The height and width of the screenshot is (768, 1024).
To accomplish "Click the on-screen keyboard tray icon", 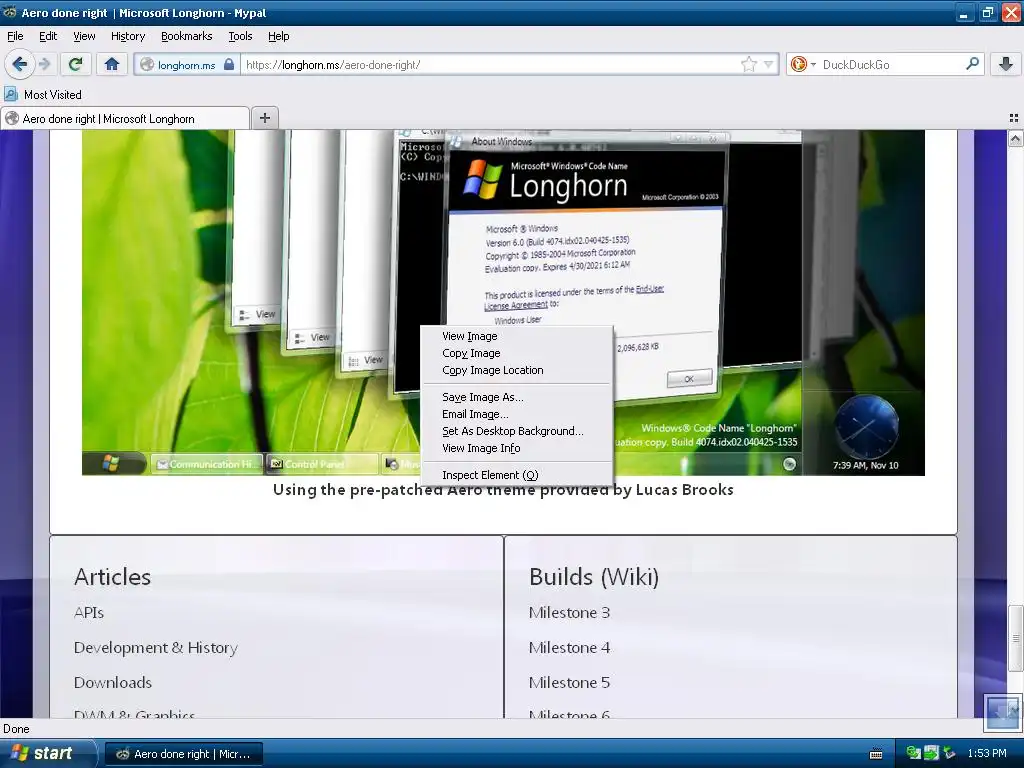I will point(876,754).
